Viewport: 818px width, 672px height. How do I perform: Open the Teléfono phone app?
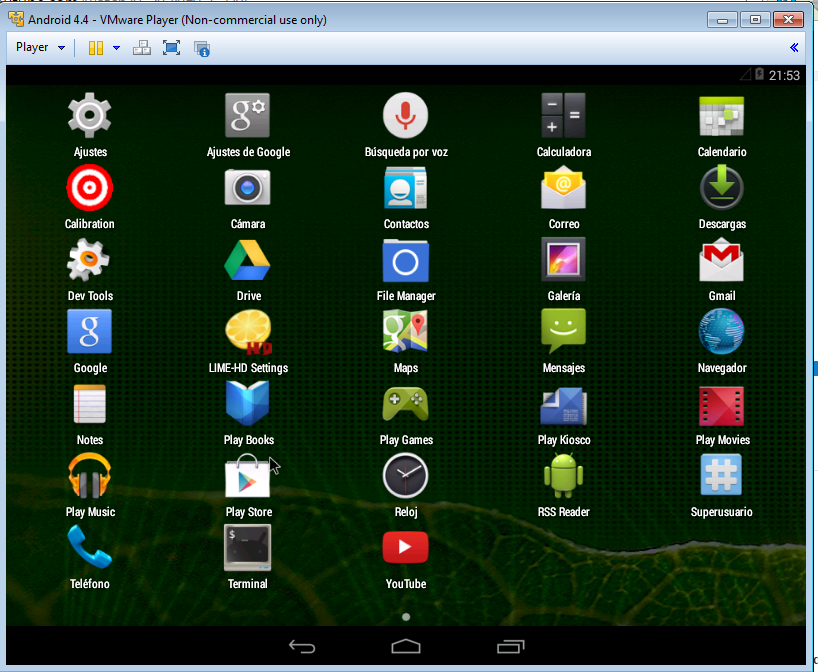pyautogui.click(x=90, y=547)
